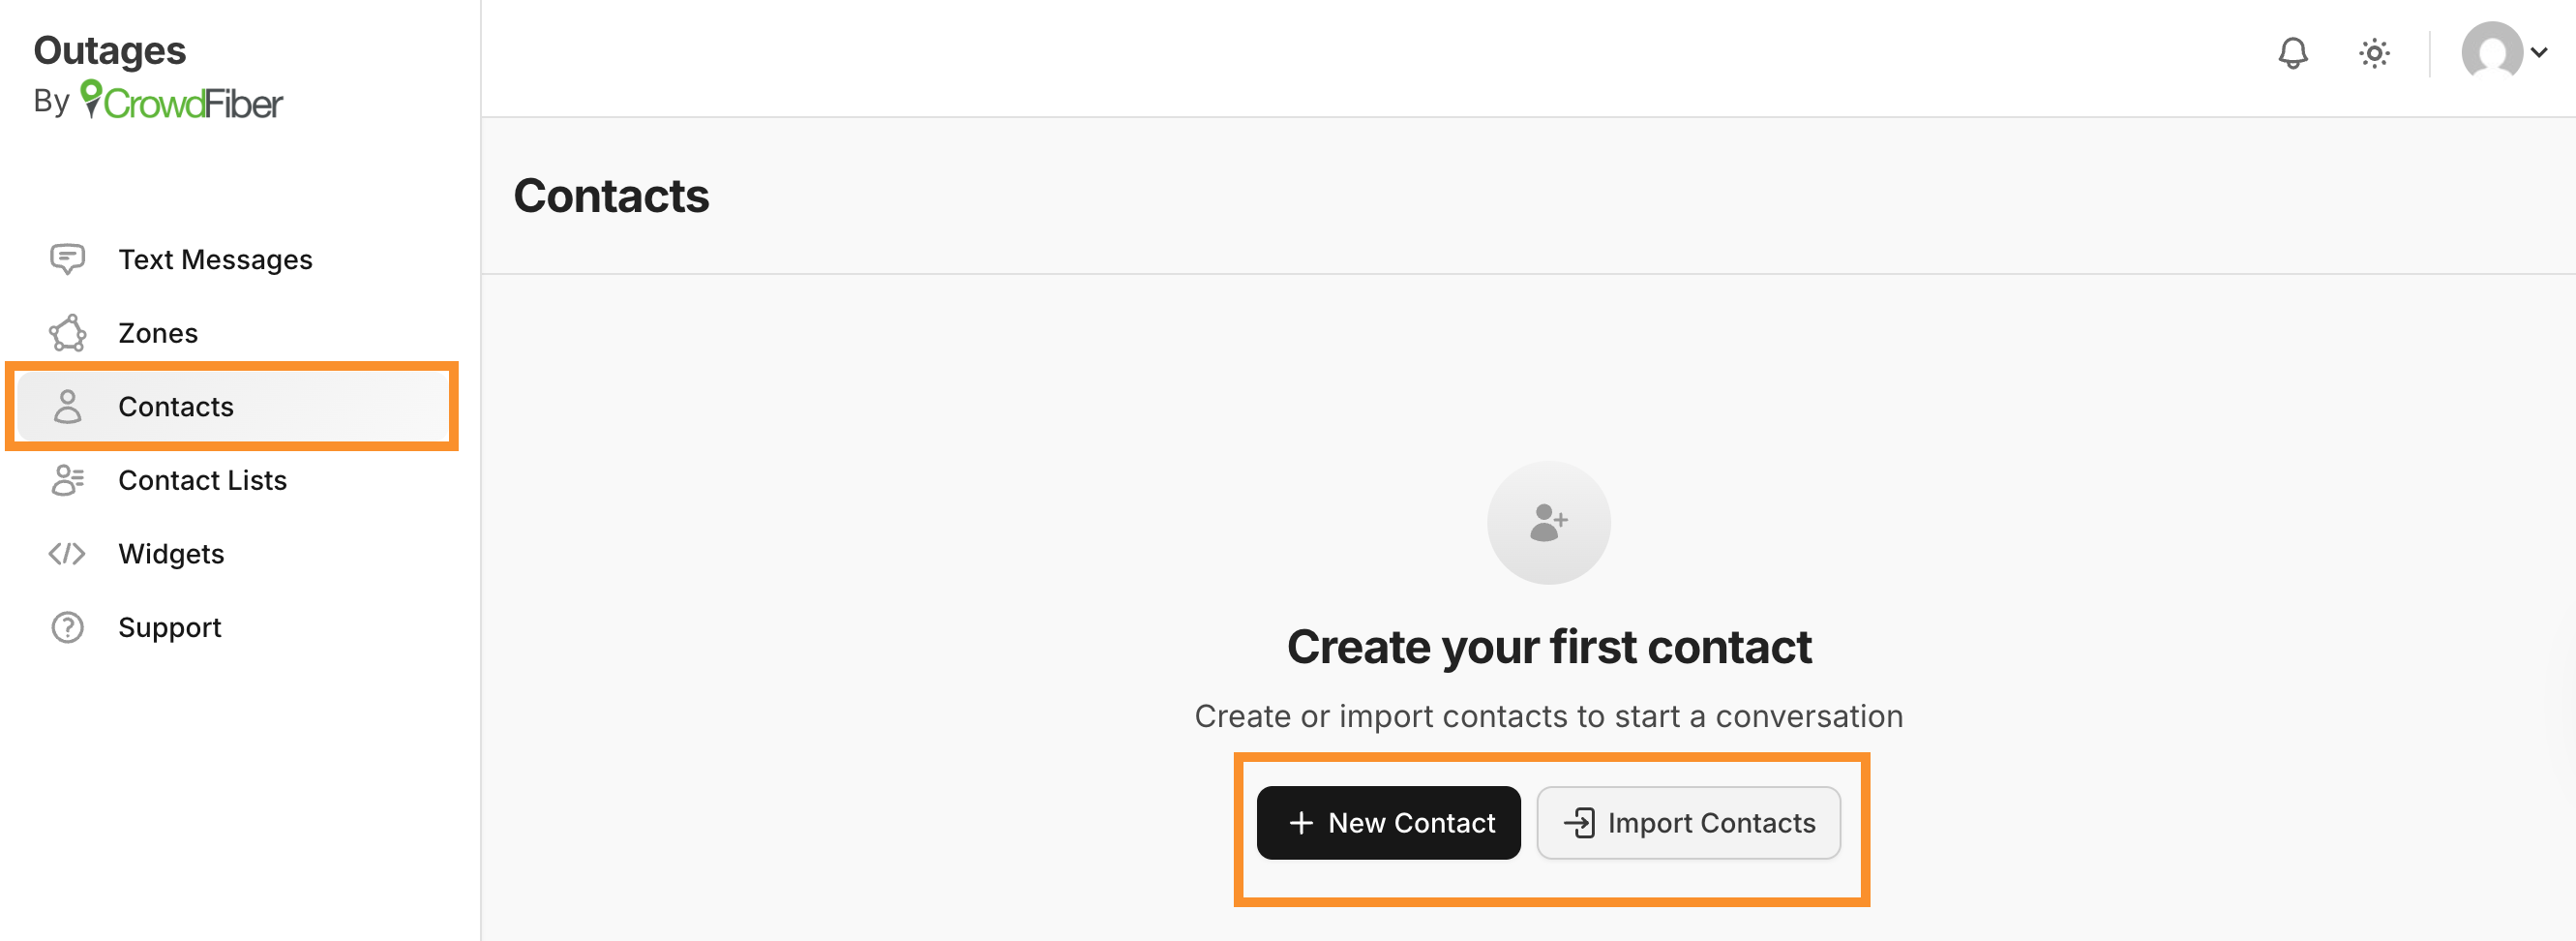Click the CrowdFiber logo
The height and width of the screenshot is (941, 2576).
181,100
